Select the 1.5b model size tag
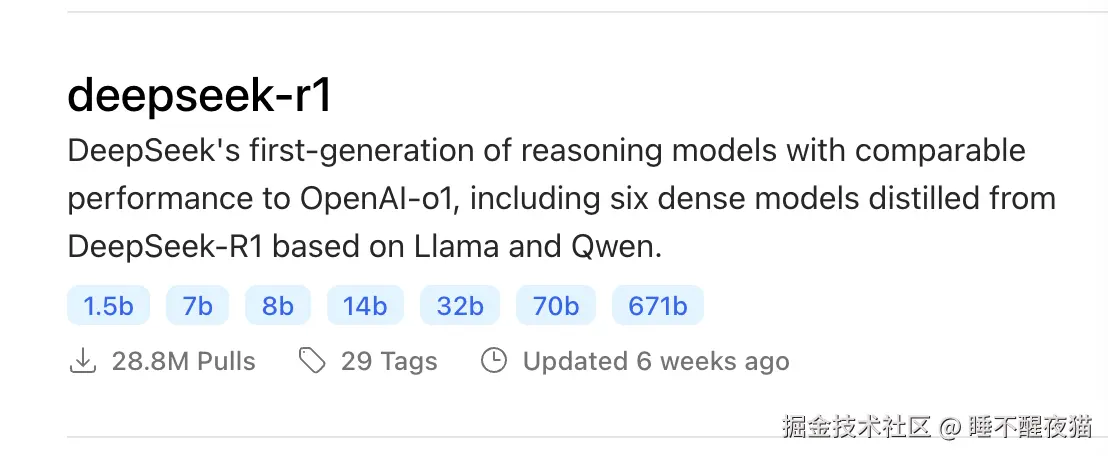This screenshot has height=456, width=1108. [108, 306]
